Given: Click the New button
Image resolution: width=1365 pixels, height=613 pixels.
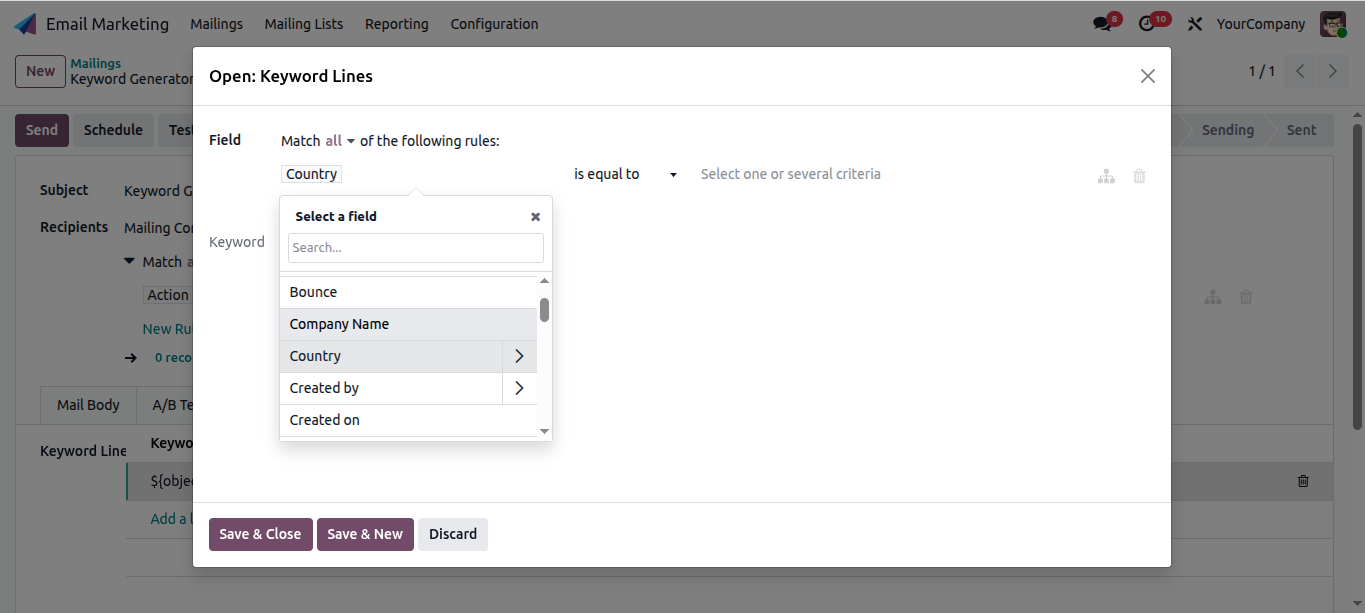Looking at the screenshot, I should click(x=41, y=71).
